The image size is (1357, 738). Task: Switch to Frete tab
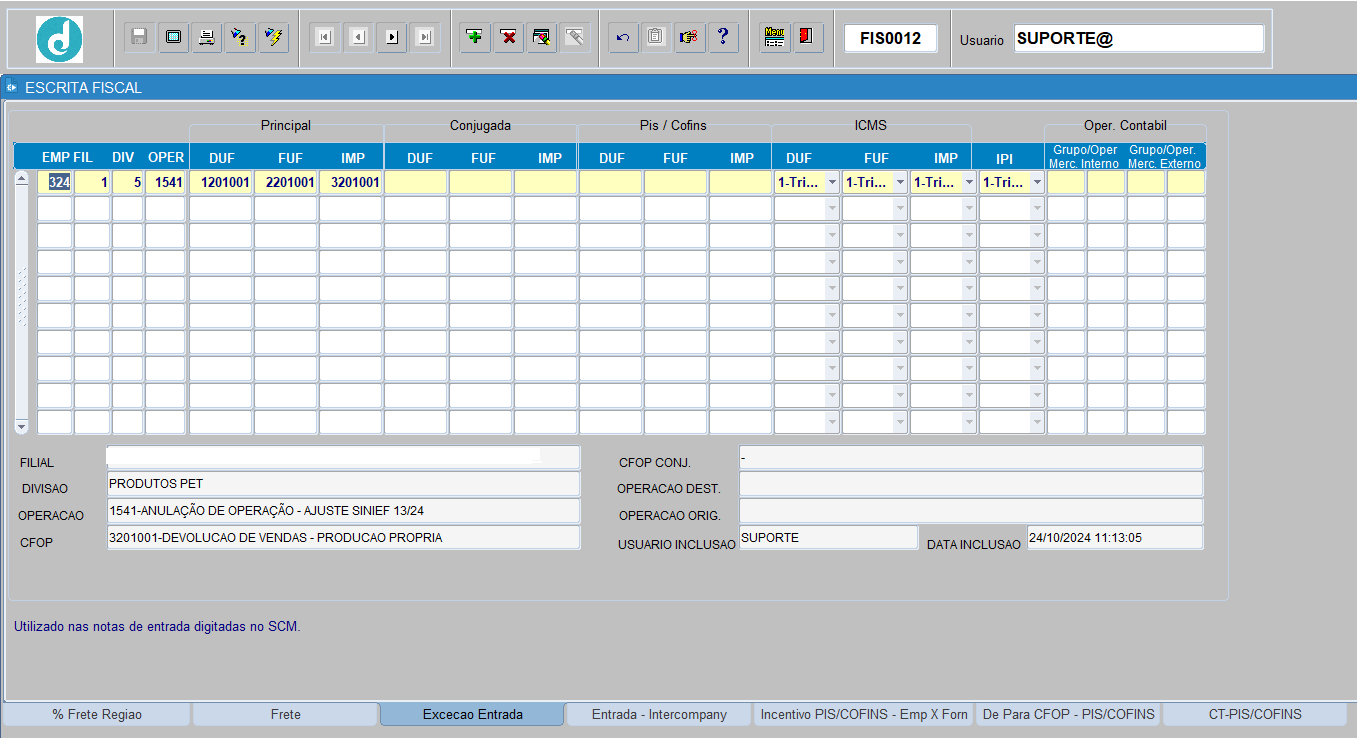[x=285, y=714]
